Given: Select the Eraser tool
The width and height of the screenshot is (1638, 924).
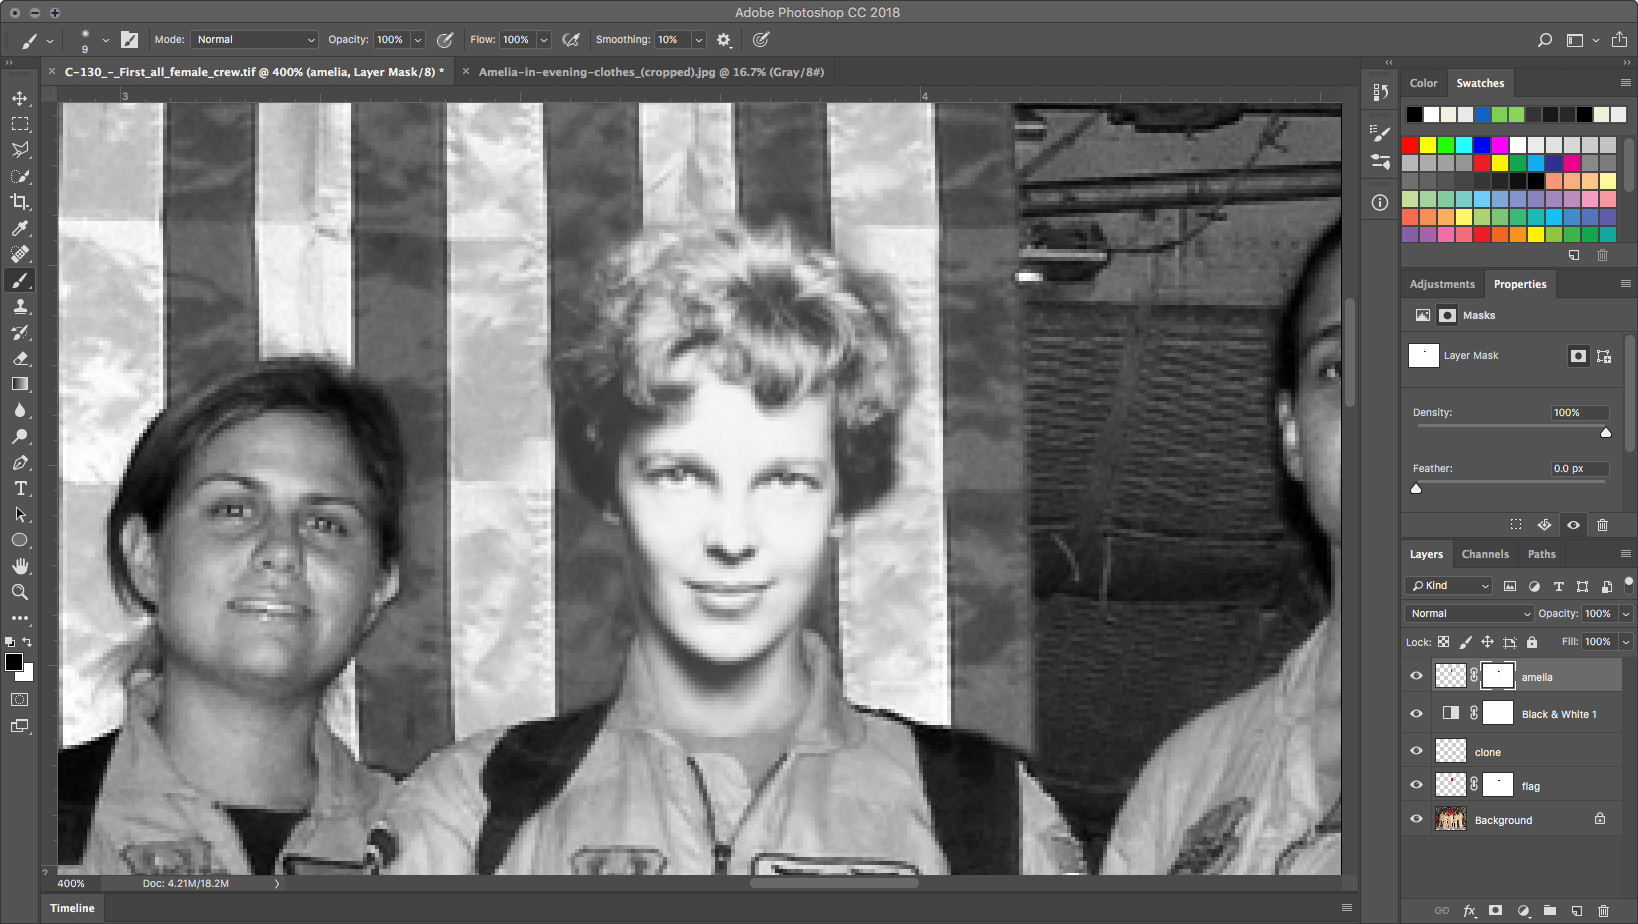Looking at the screenshot, I should [20, 358].
